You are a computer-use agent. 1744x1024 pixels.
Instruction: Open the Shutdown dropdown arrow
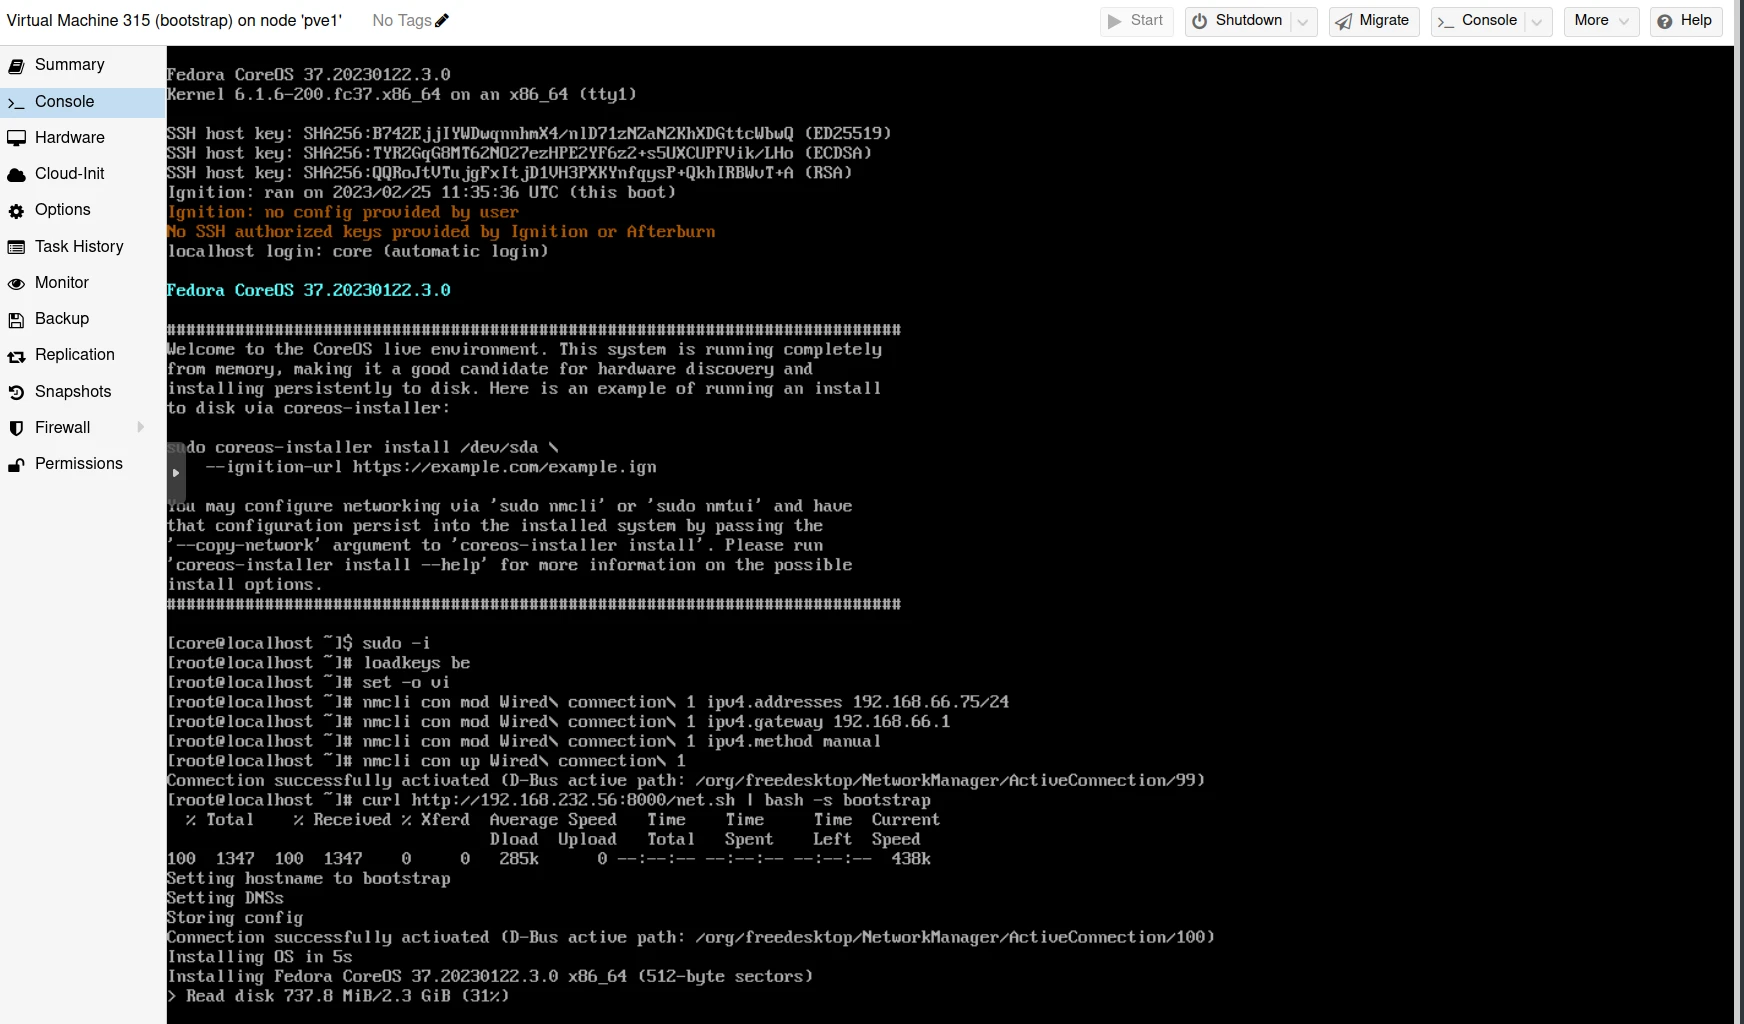click(1302, 21)
